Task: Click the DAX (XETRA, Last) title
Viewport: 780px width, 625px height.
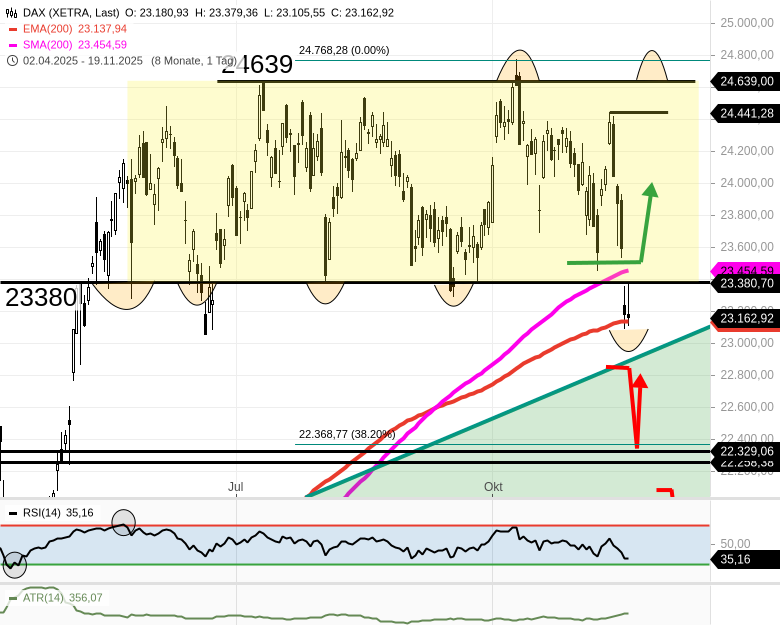Action: click(x=69, y=13)
